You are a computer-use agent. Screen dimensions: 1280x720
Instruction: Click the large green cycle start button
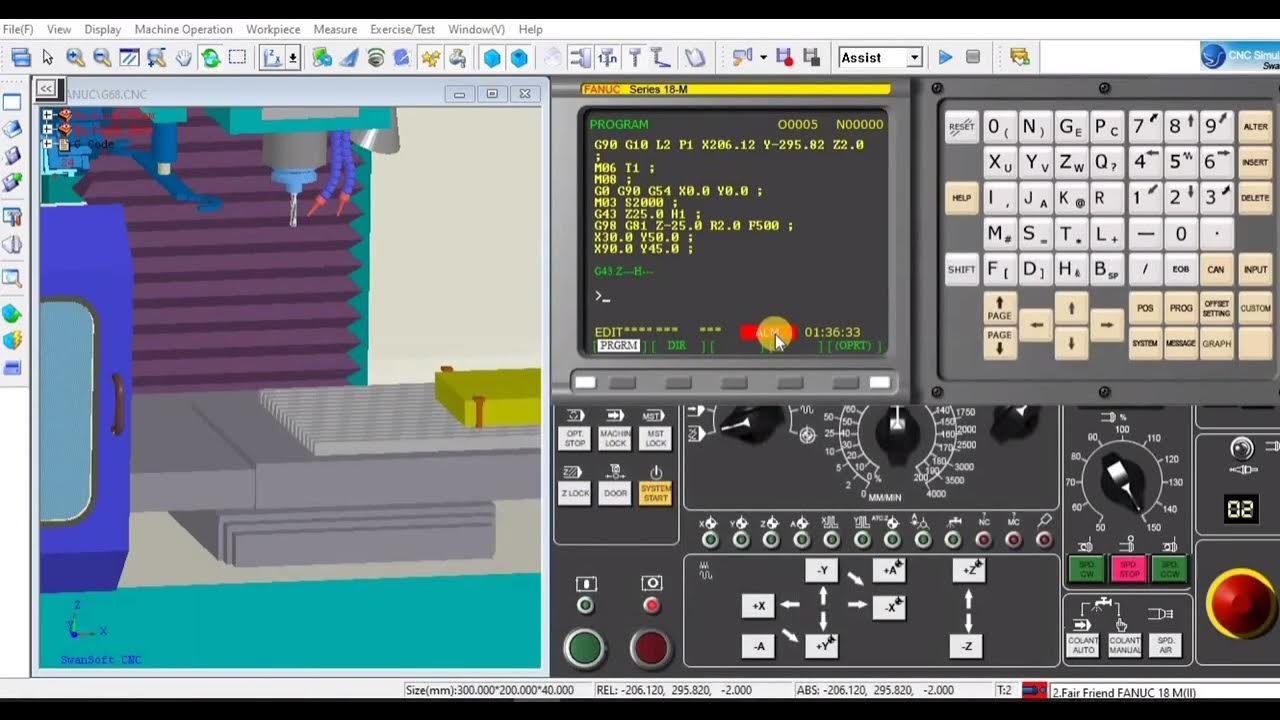[585, 648]
